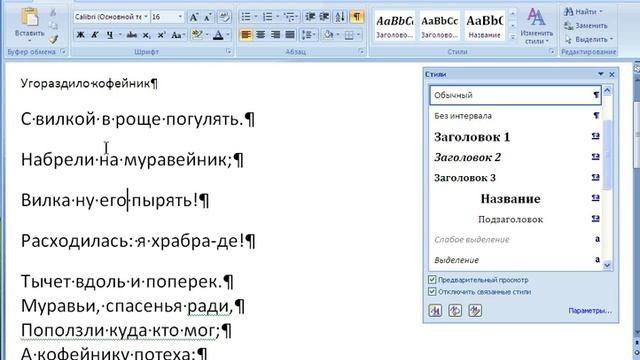
Task: Open the Найти (Find) dropdown
Action: pyautogui.click(x=584, y=12)
